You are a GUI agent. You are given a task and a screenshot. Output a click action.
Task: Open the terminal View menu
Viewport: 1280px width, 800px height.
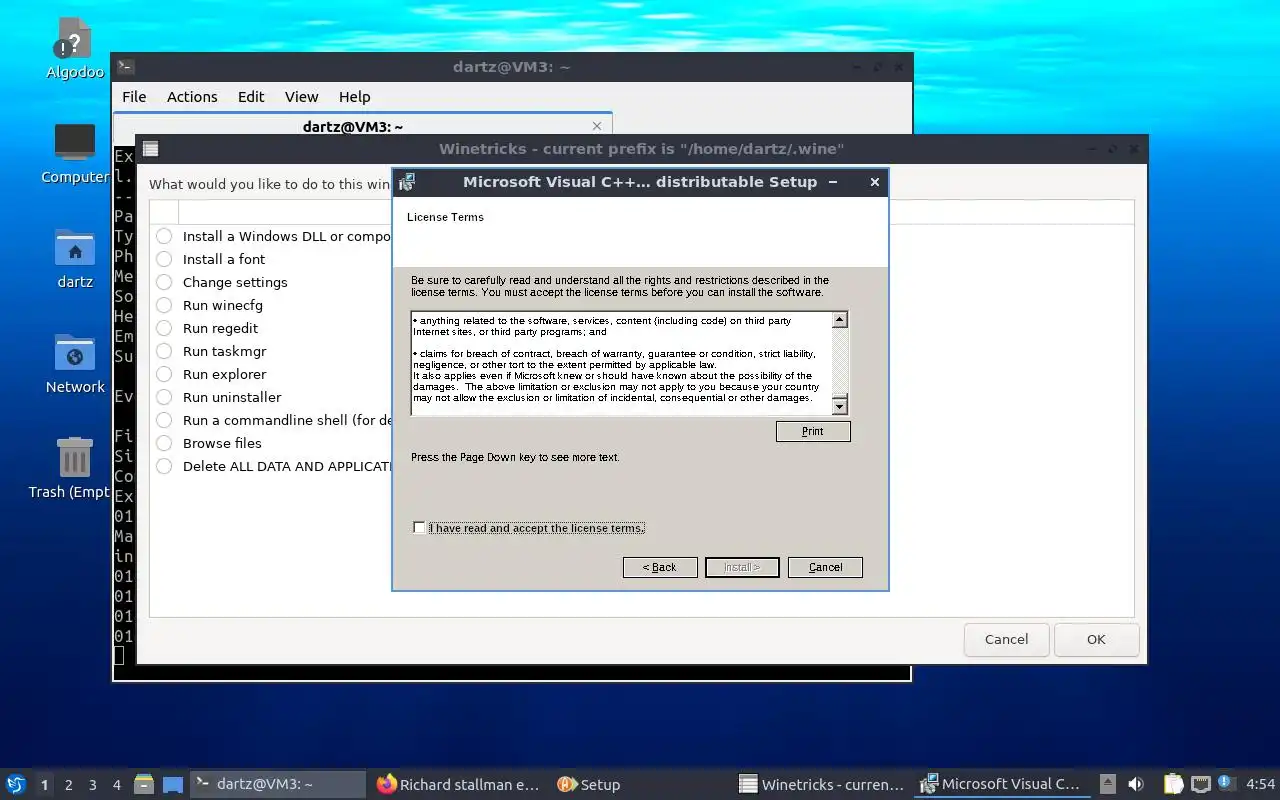pyautogui.click(x=301, y=97)
